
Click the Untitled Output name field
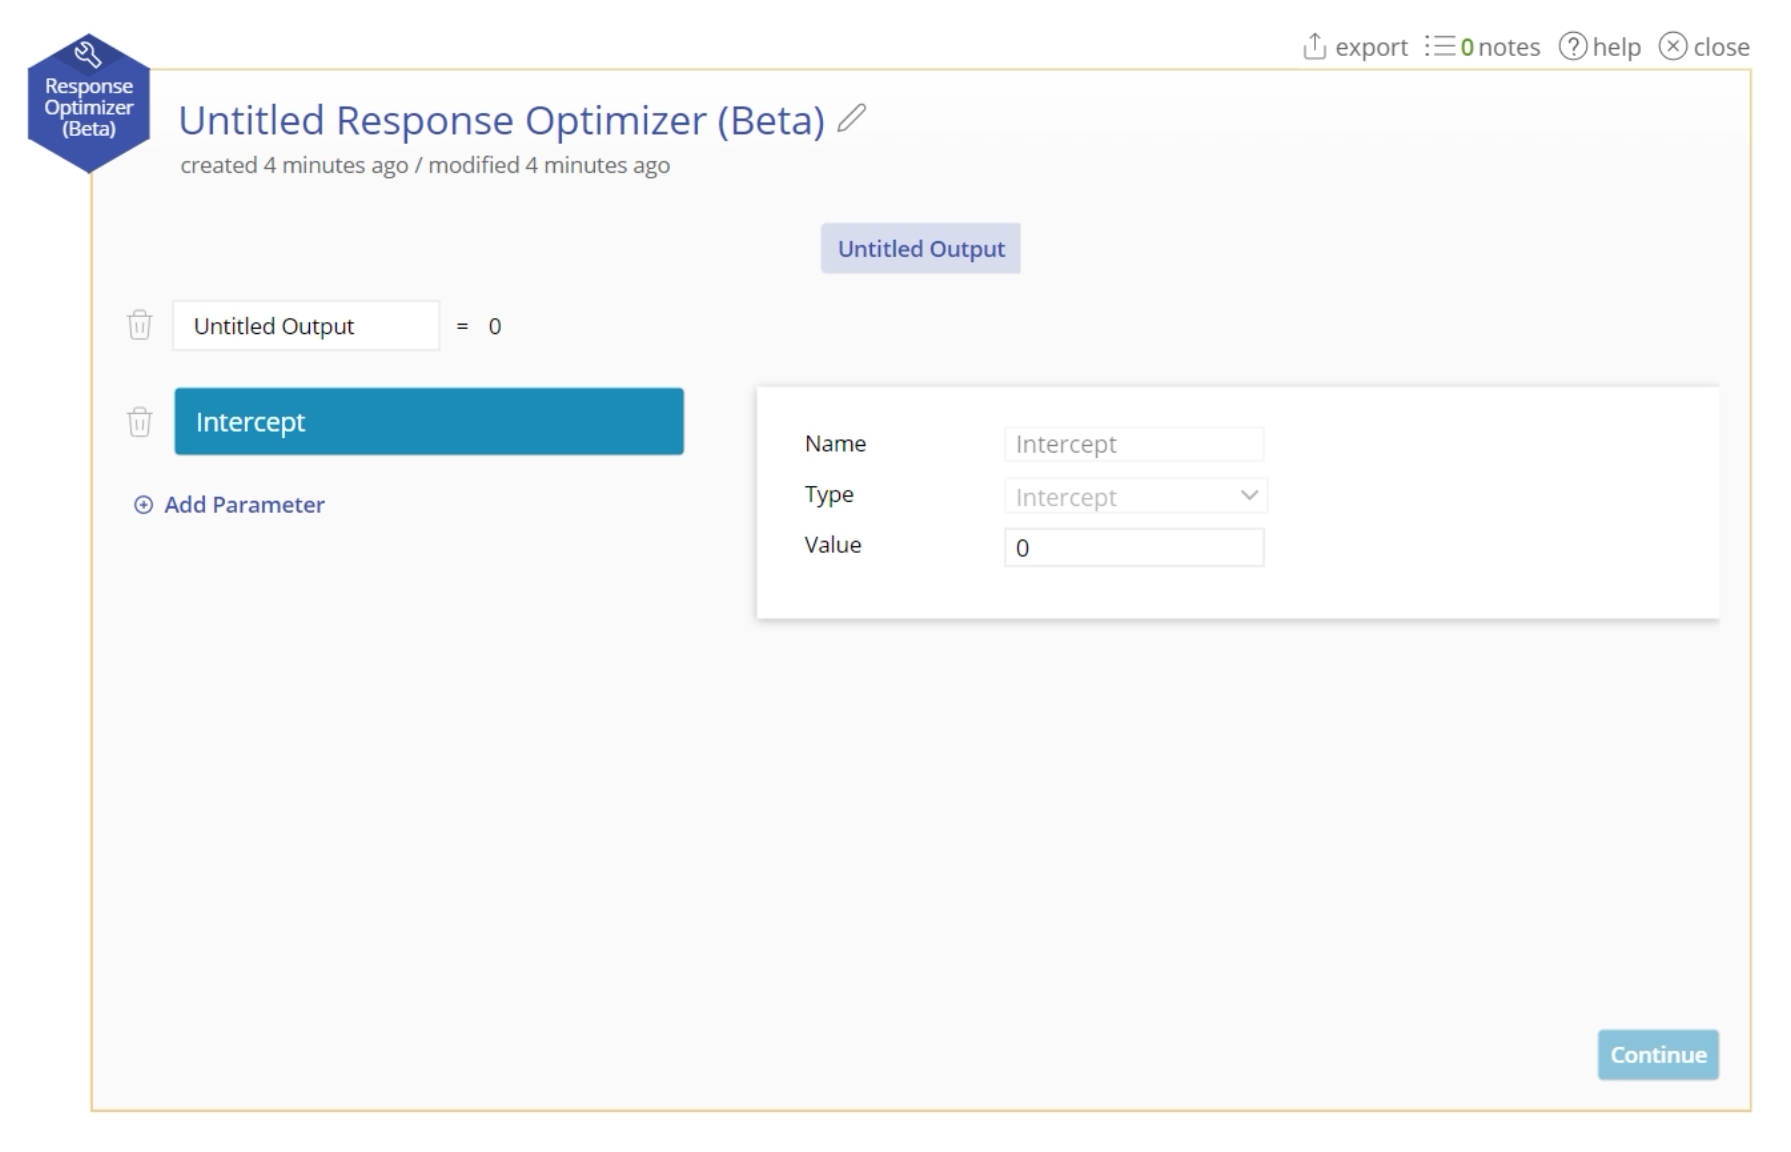(x=305, y=326)
